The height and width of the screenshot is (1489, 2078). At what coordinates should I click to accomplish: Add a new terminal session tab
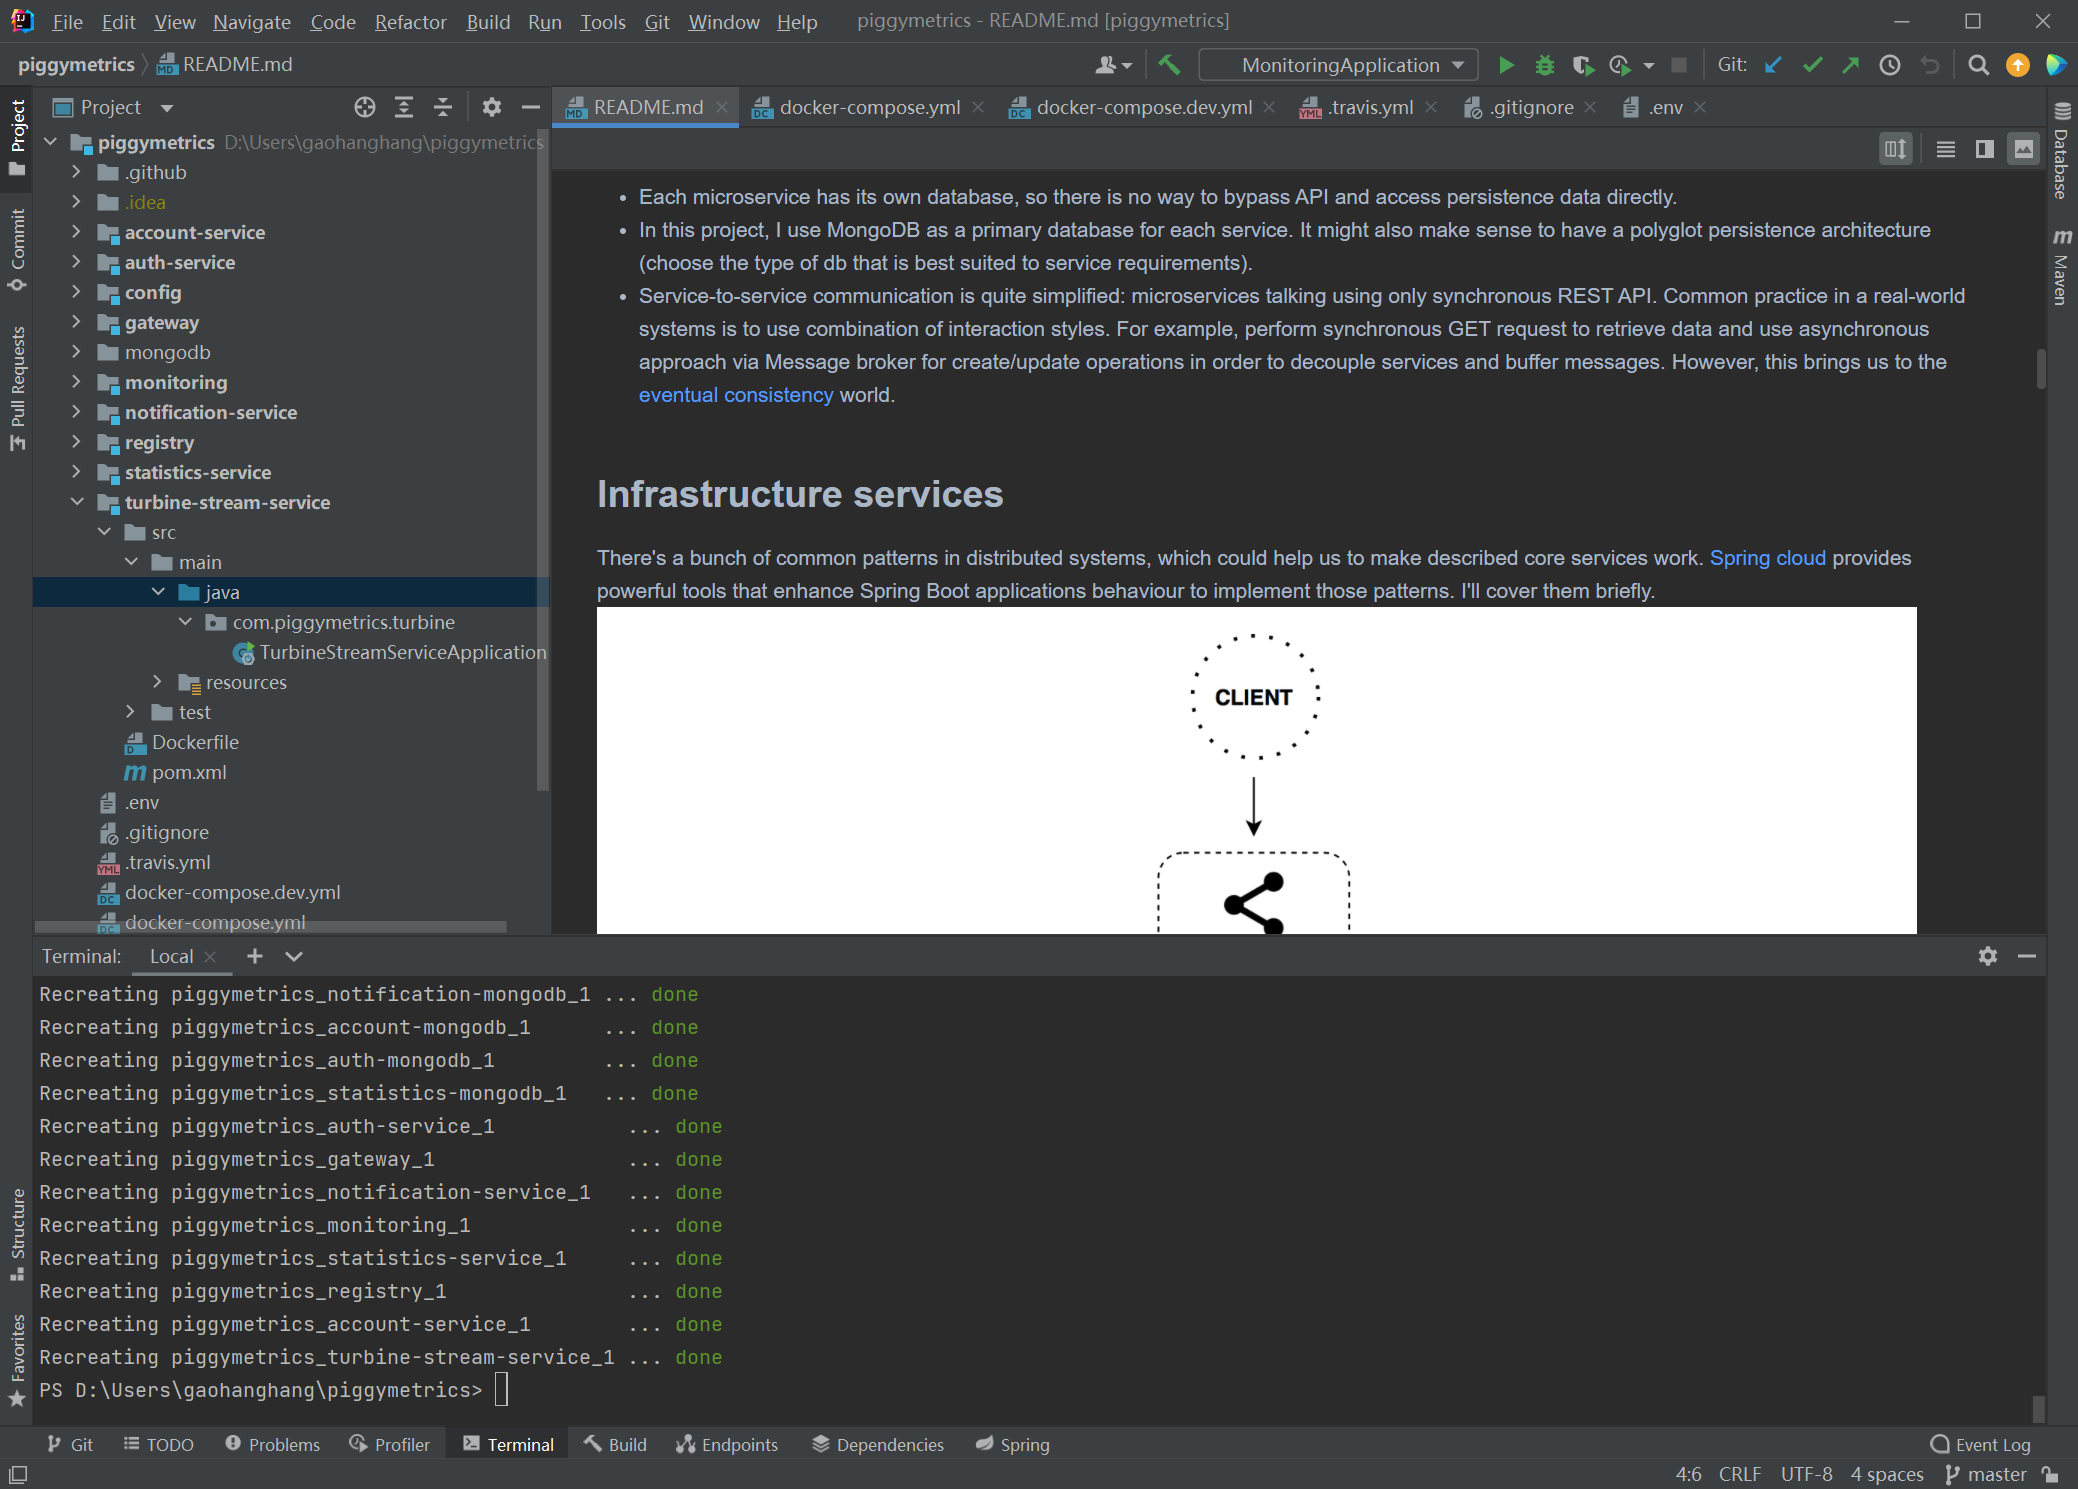tap(255, 956)
